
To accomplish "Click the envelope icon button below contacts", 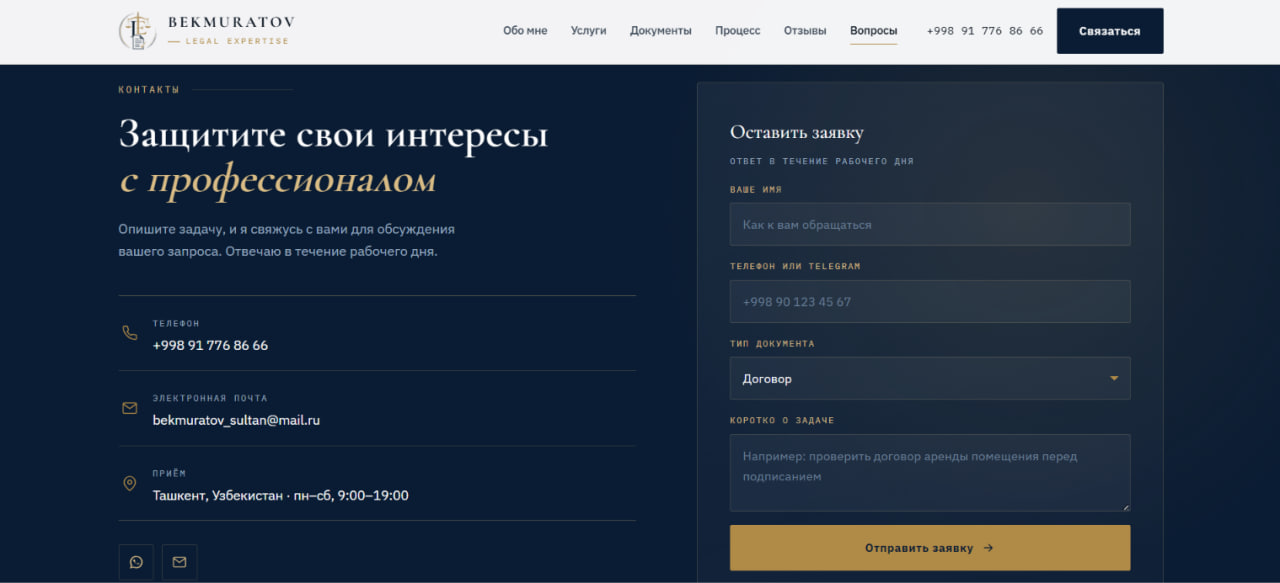I will click(x=180, y=562).
